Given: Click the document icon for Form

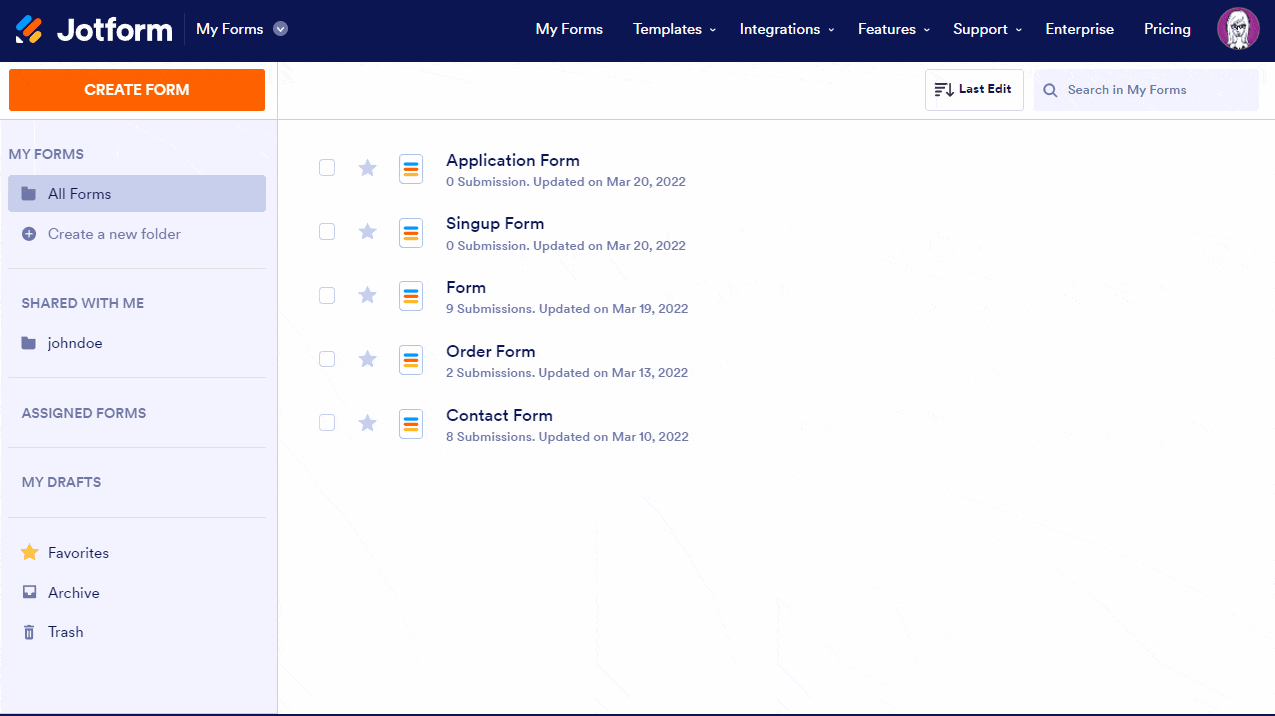Looking at the screenshot, I should pyautogui.click(x=411, y=296).
